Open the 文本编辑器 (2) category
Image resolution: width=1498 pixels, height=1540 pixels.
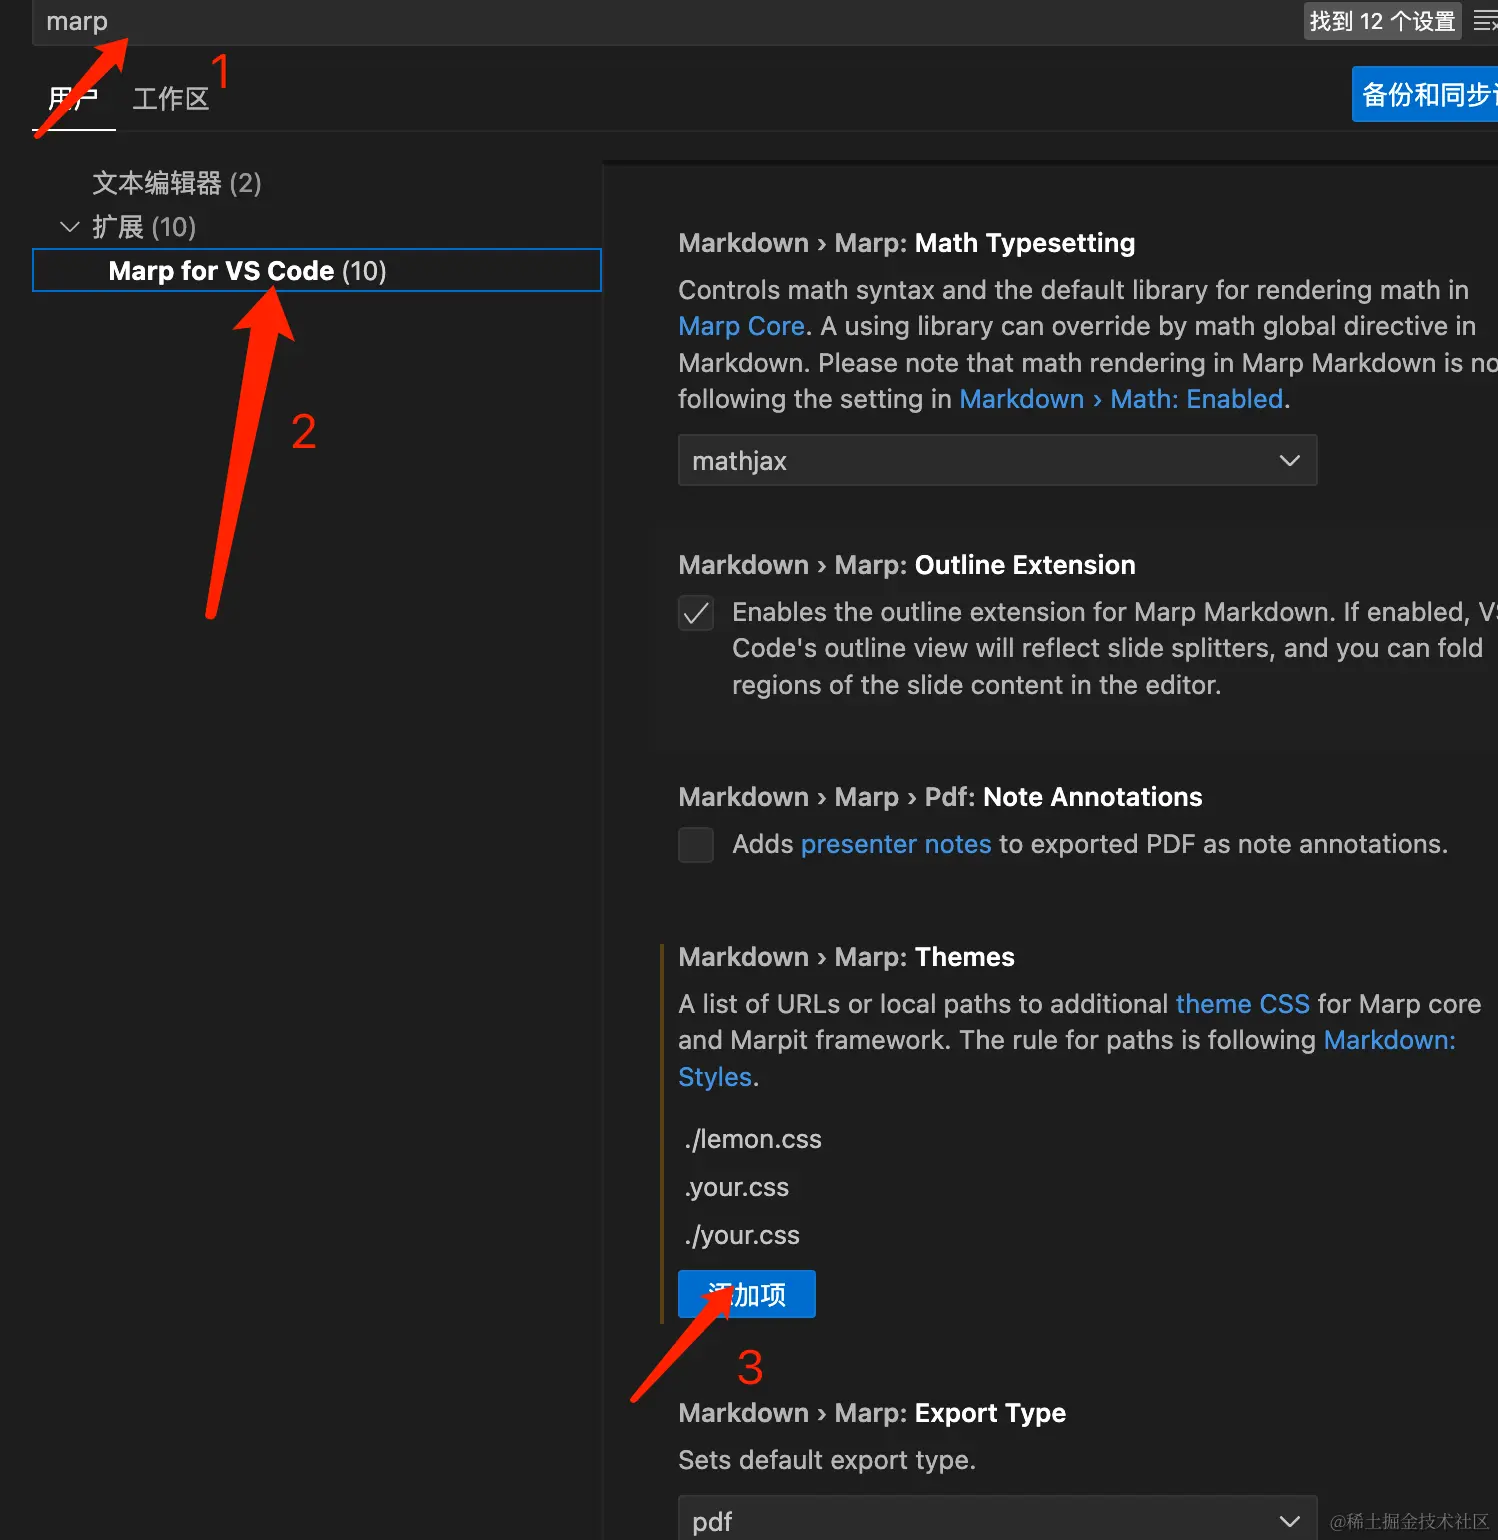click(x=177, y=183)
